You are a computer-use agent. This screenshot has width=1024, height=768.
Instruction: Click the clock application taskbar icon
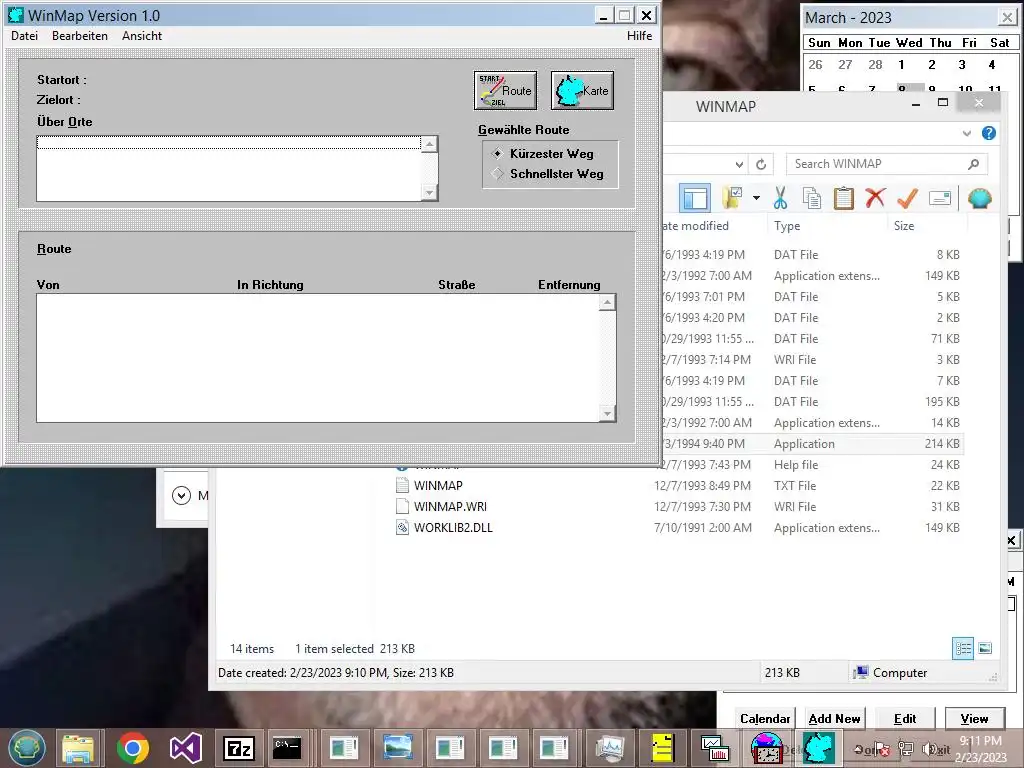pyautogui.click(x=767, y=748)
